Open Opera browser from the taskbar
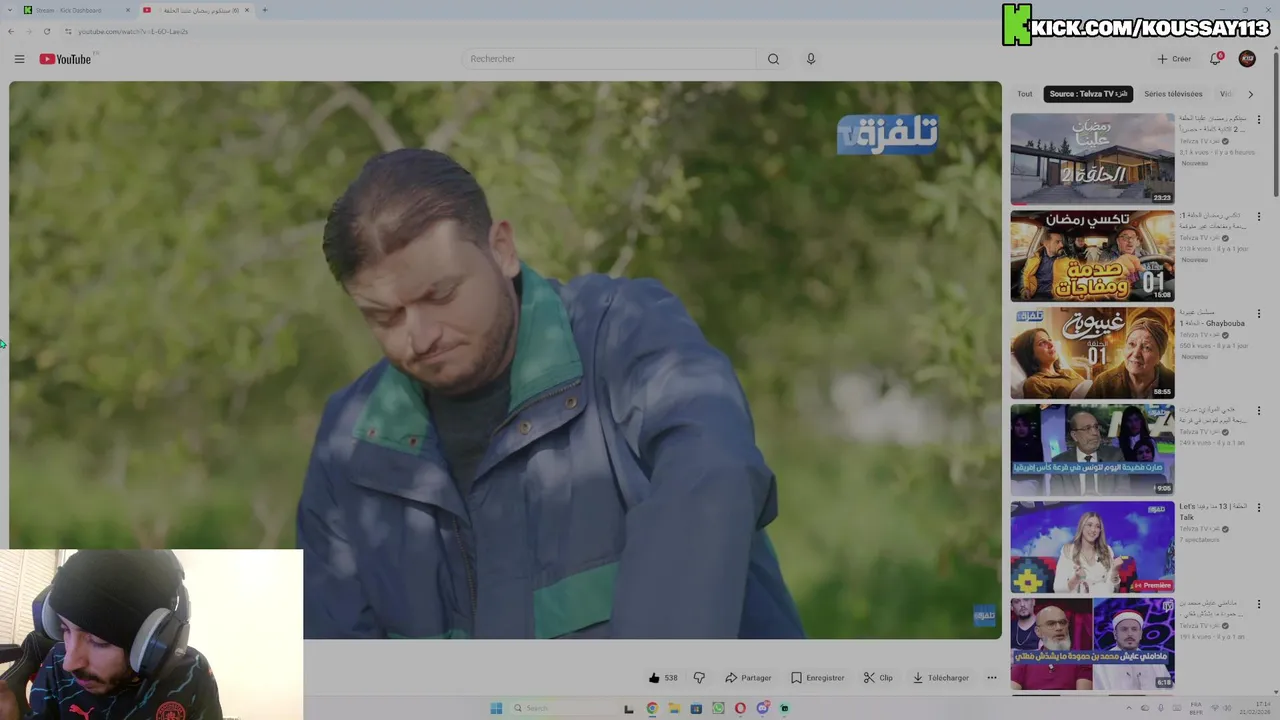 740,708
